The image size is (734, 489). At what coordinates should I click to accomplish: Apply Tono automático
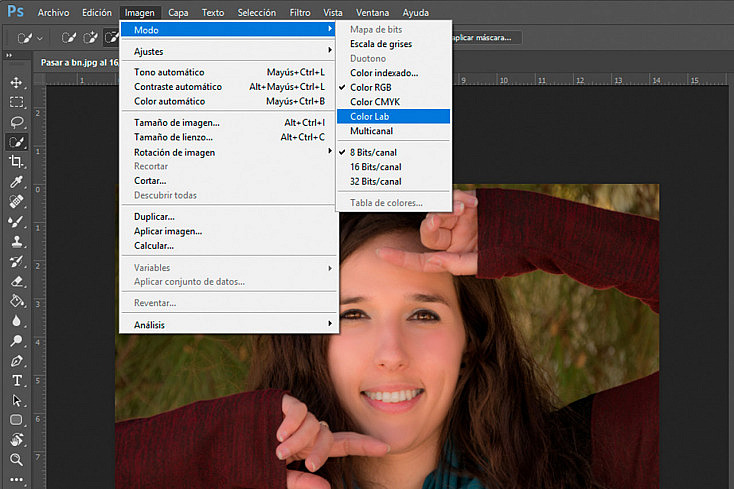(x=228, y=72)
